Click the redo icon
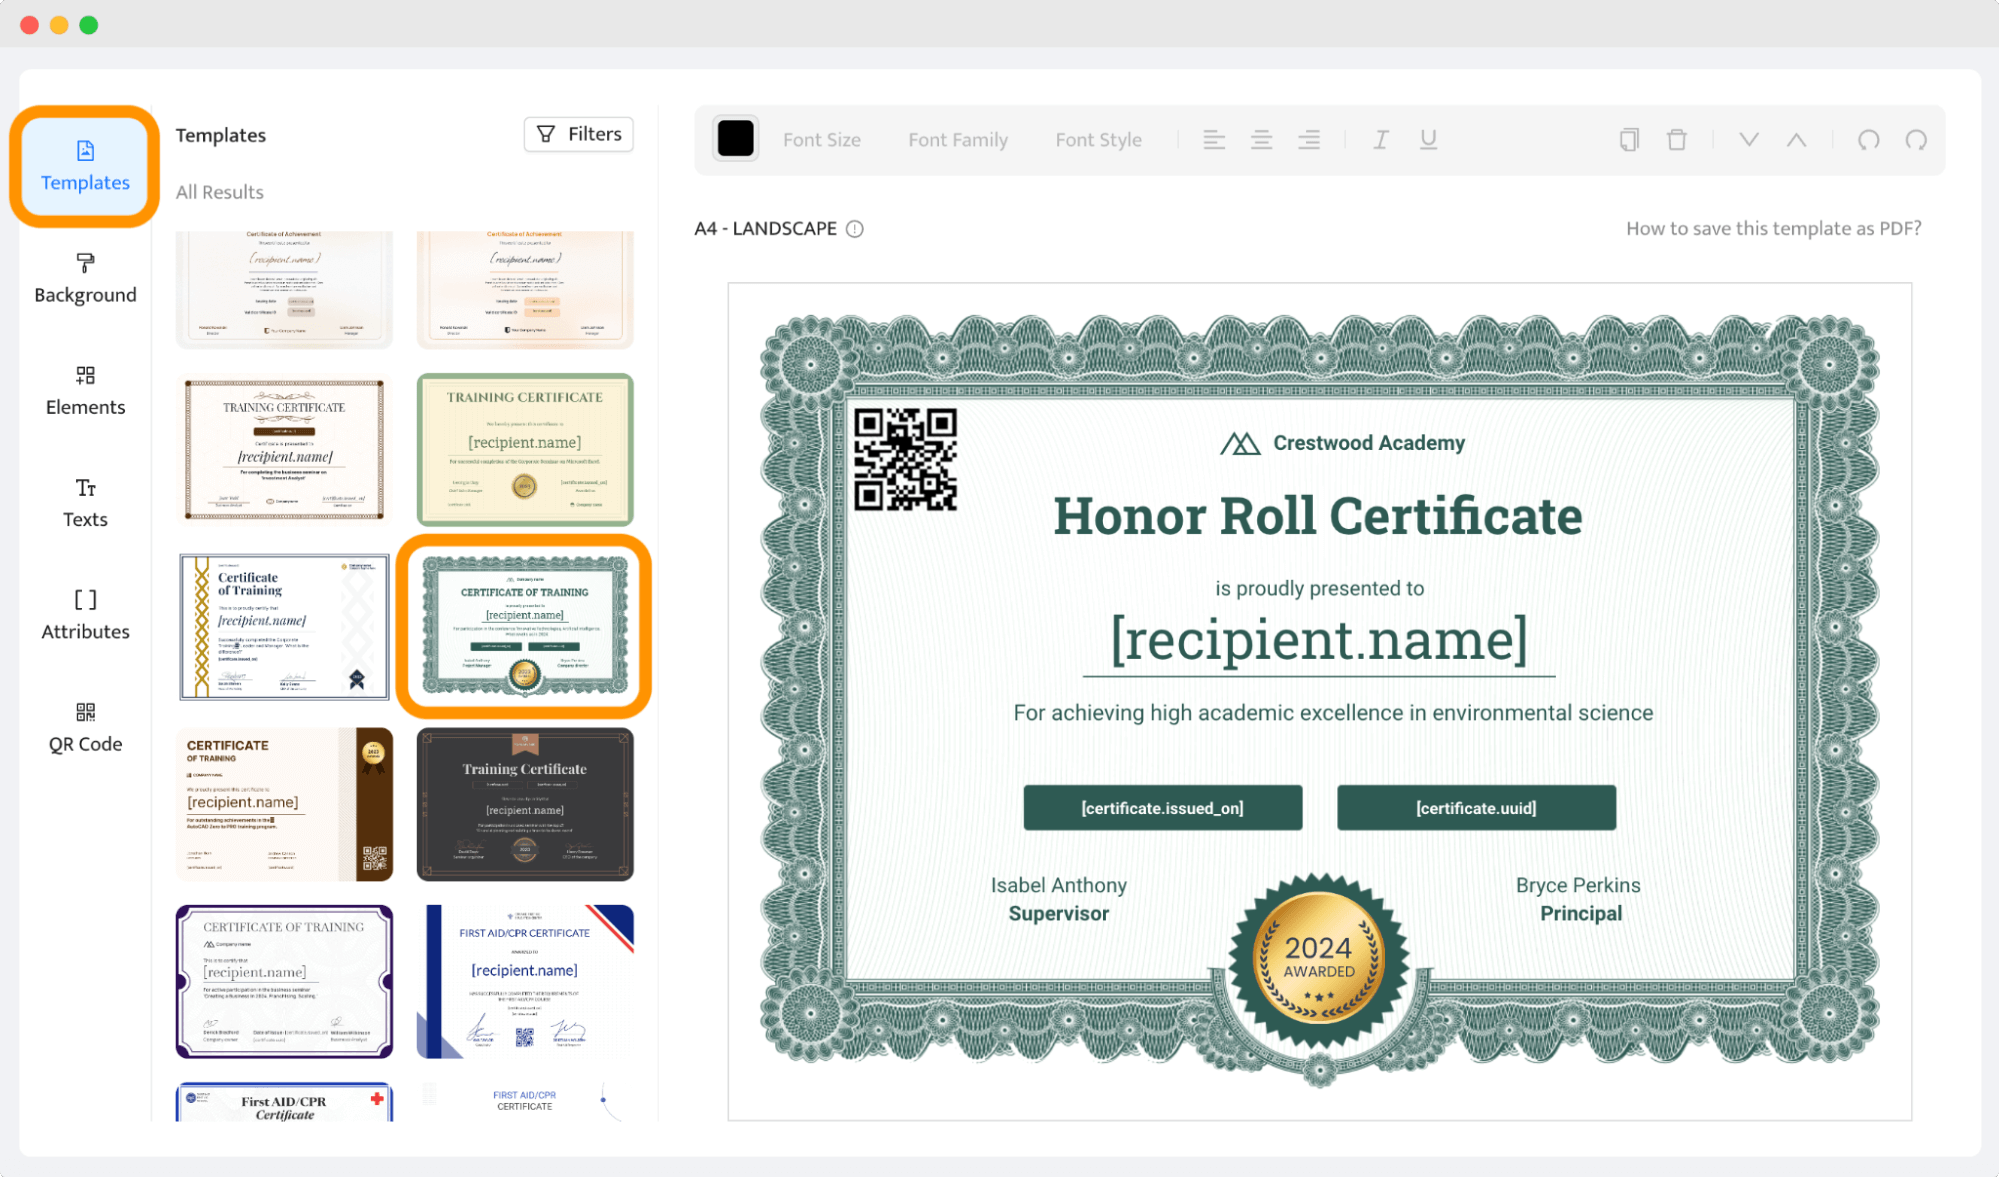This screenshot has width=1999, height=1178. (1916, 140)
